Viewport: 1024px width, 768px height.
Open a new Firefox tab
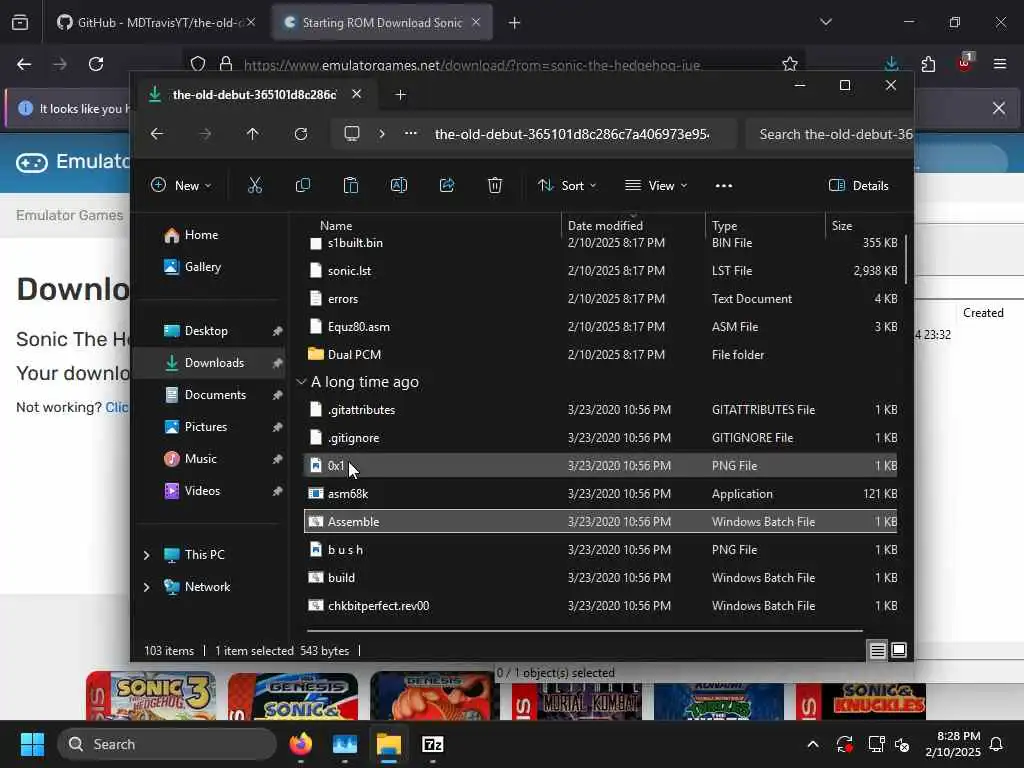[515, 23]
